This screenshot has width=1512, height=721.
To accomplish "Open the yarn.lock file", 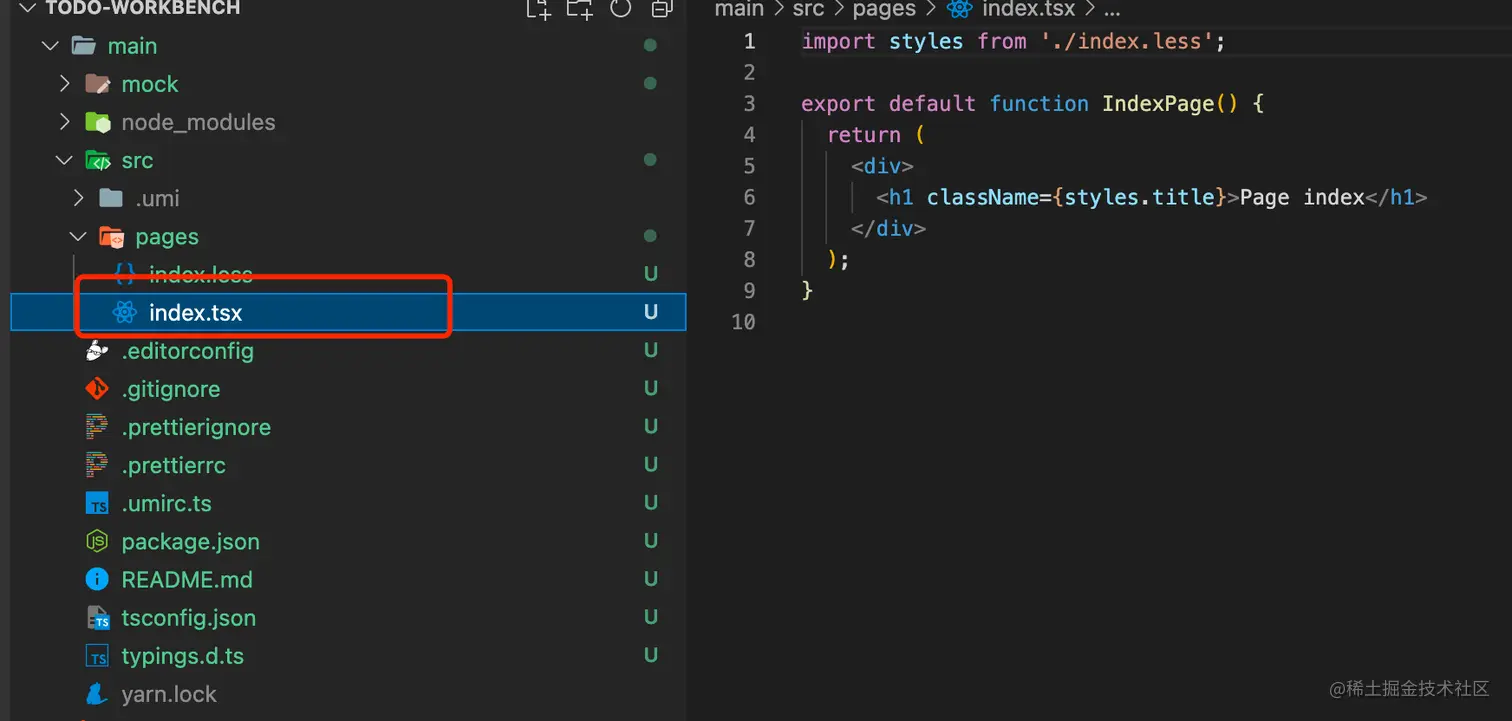I will coord(169,694).
